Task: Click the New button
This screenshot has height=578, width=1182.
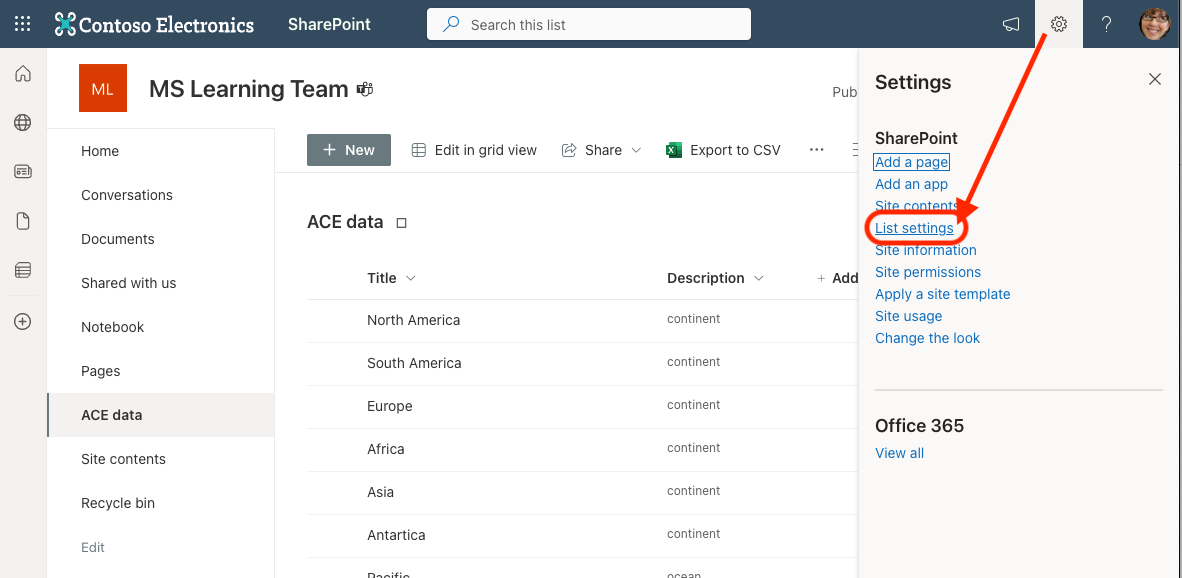Action: pyautogui.click(x=349, y=150)
